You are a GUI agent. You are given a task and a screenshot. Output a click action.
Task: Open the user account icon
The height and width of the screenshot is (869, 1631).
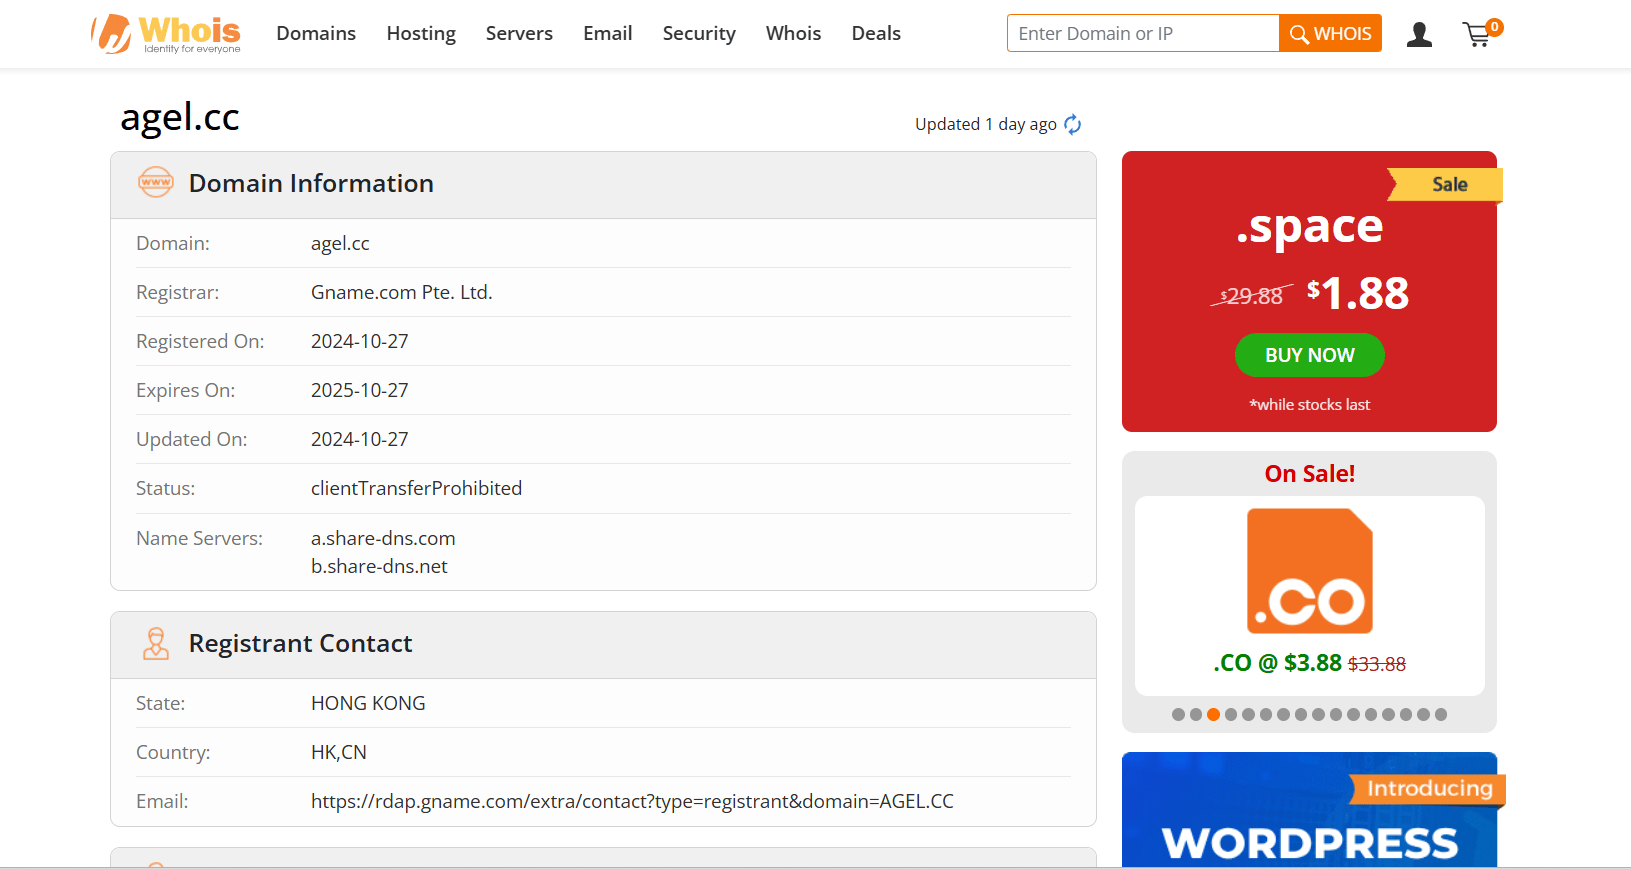[x=1419, y=35]
